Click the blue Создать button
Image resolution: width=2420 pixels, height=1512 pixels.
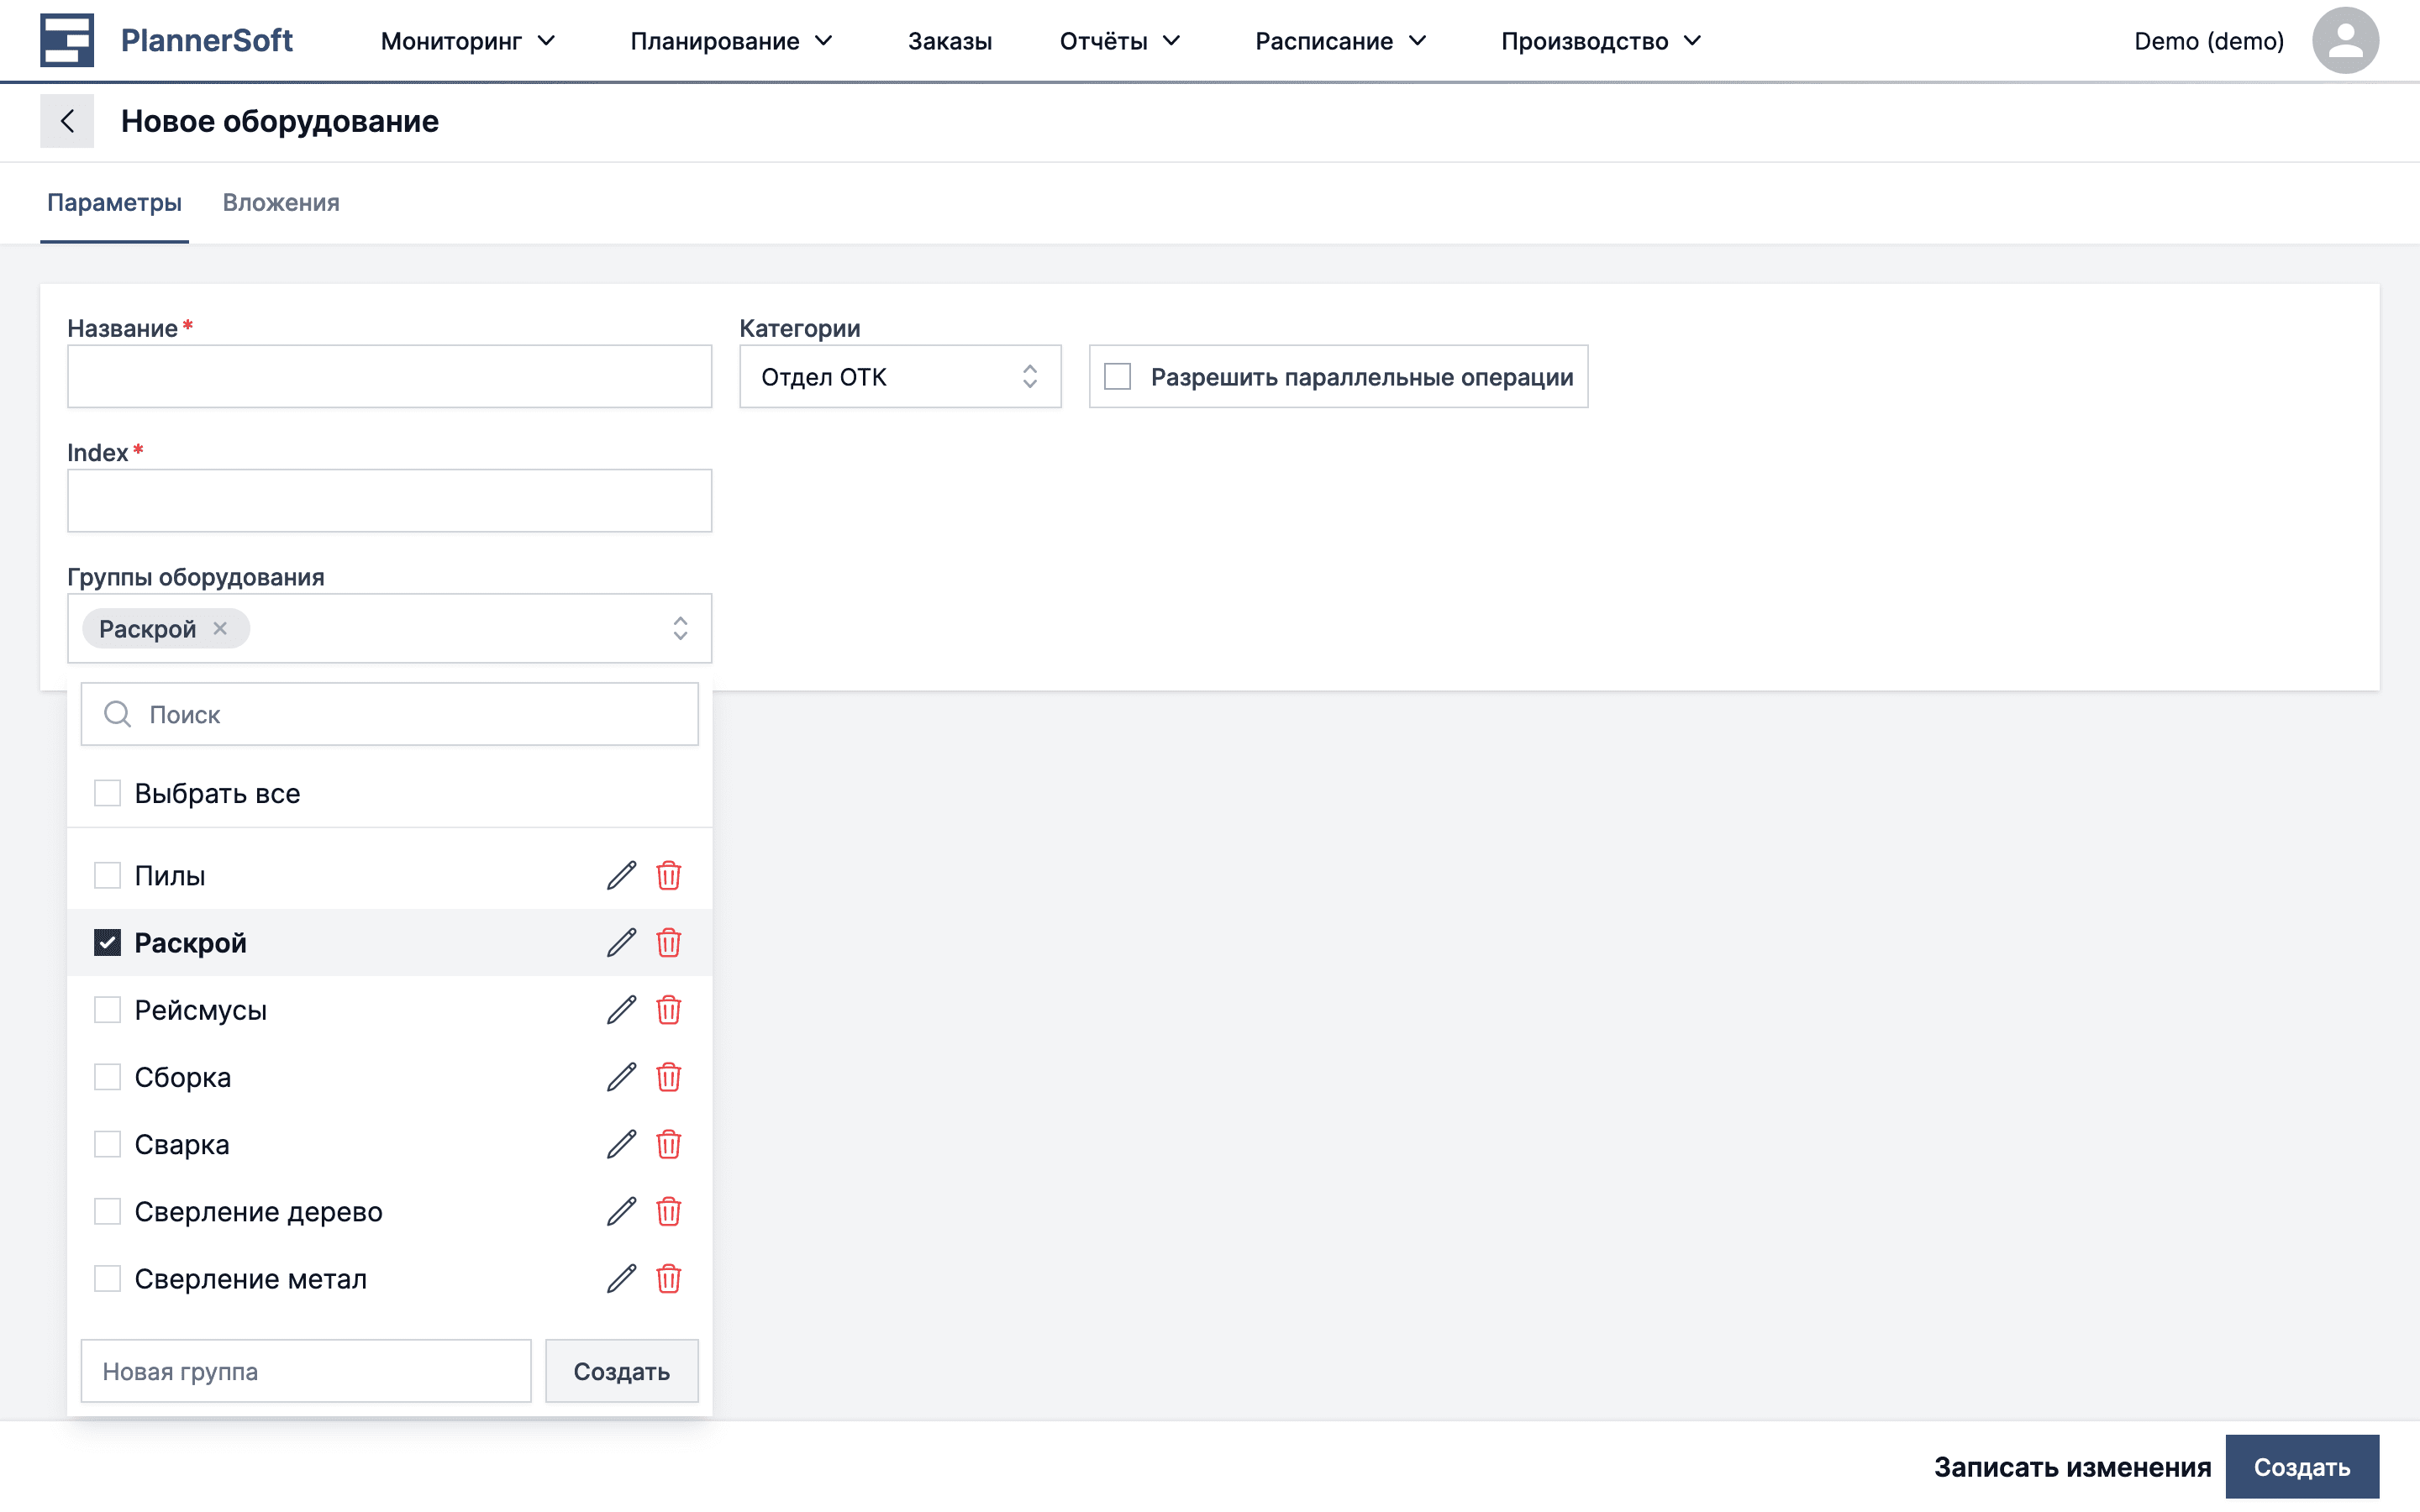pos(2301,1466)
